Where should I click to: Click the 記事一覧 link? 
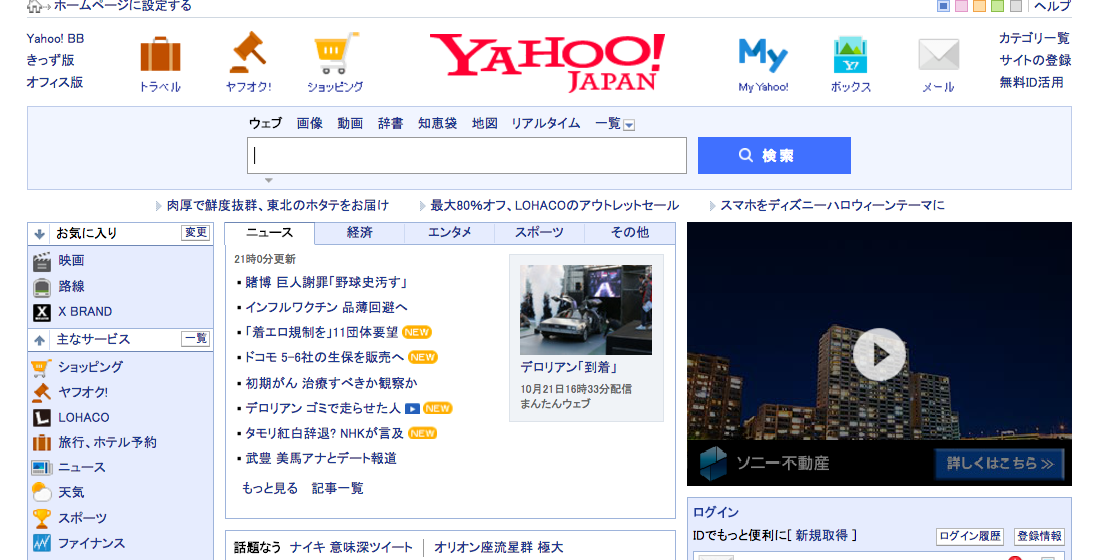point(338,489)
